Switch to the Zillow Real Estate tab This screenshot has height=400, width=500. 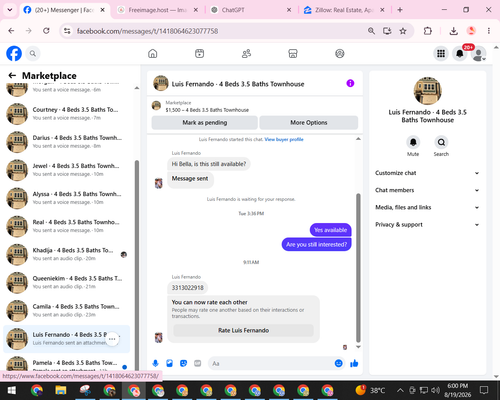344,10
